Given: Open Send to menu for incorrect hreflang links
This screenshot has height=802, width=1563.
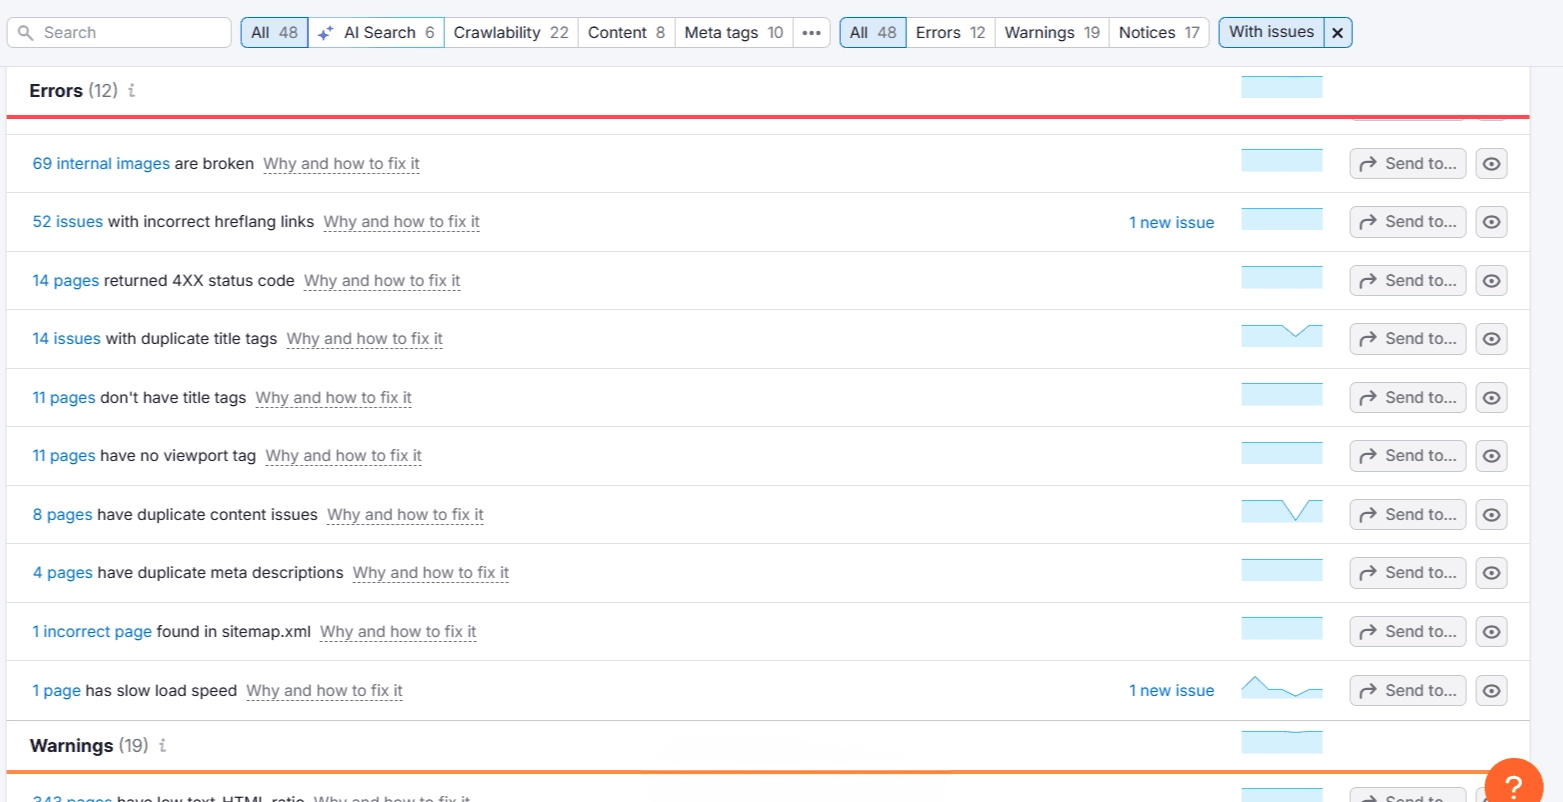Looking at the screenshot, I should click(x=1407, y=222).
